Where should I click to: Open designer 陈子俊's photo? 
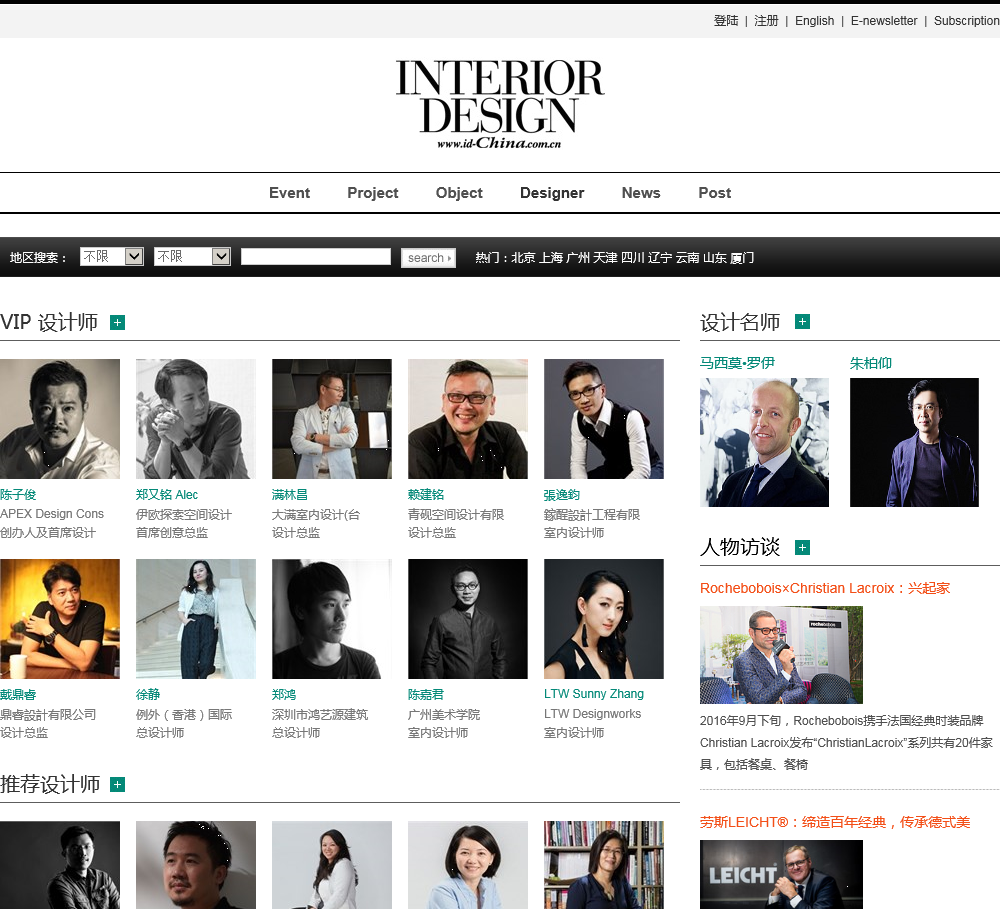(x=60, y=419)
